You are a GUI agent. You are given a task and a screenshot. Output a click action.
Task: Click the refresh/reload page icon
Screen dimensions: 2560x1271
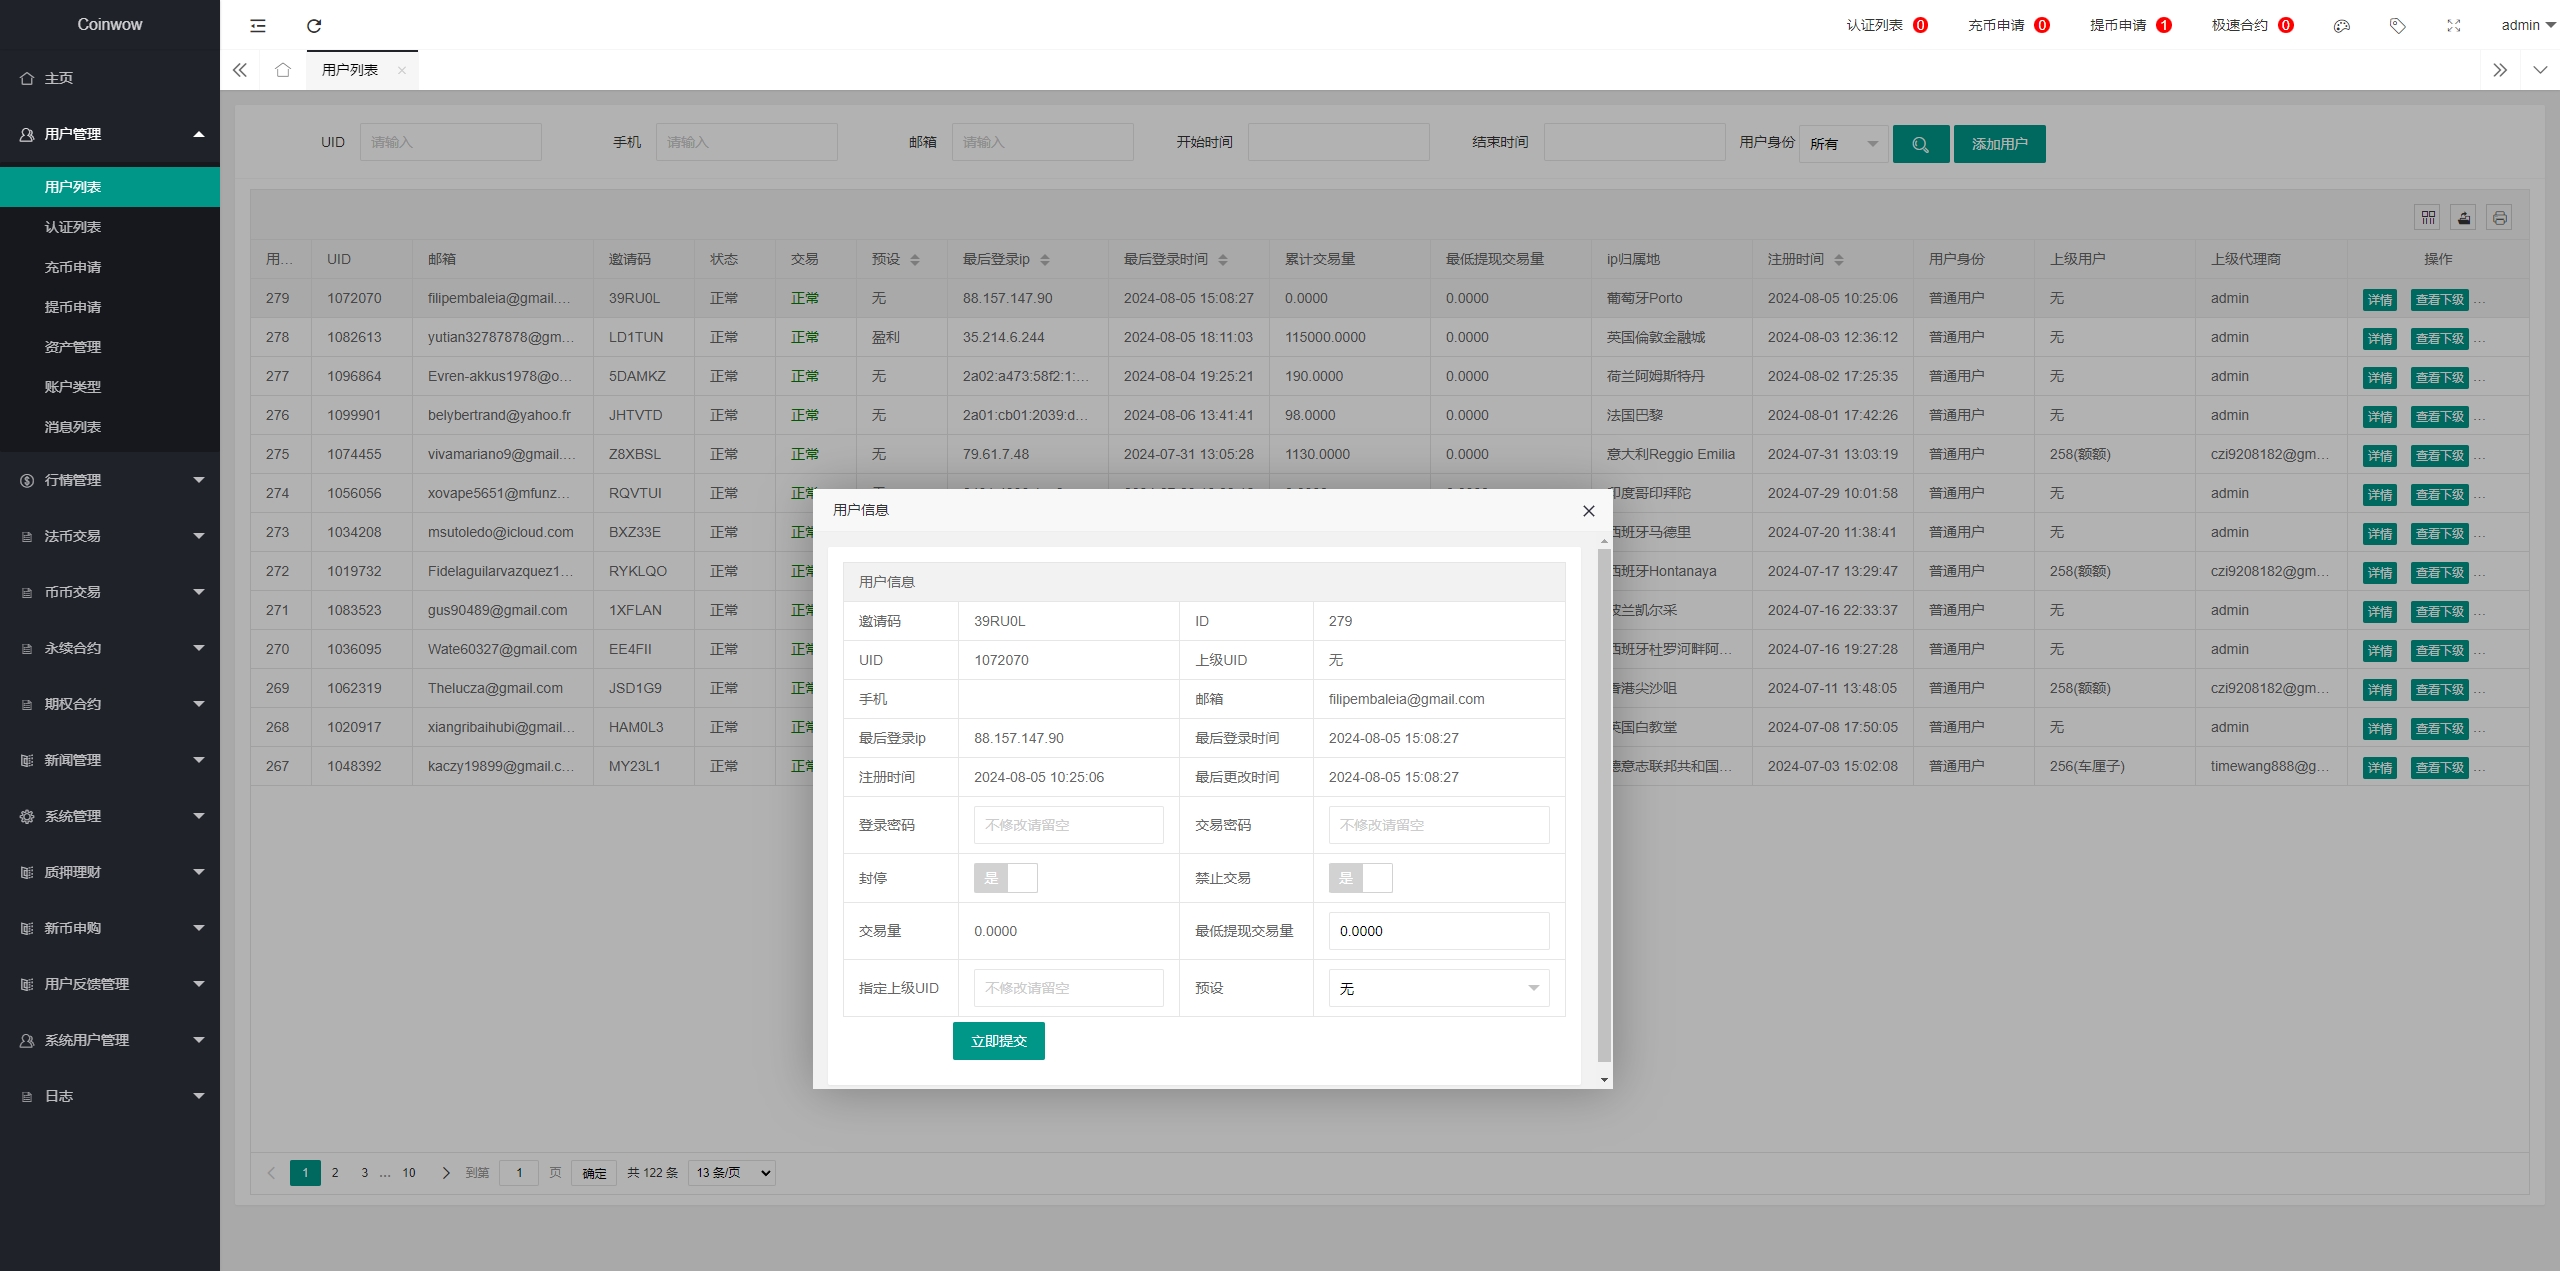[313, 26]
